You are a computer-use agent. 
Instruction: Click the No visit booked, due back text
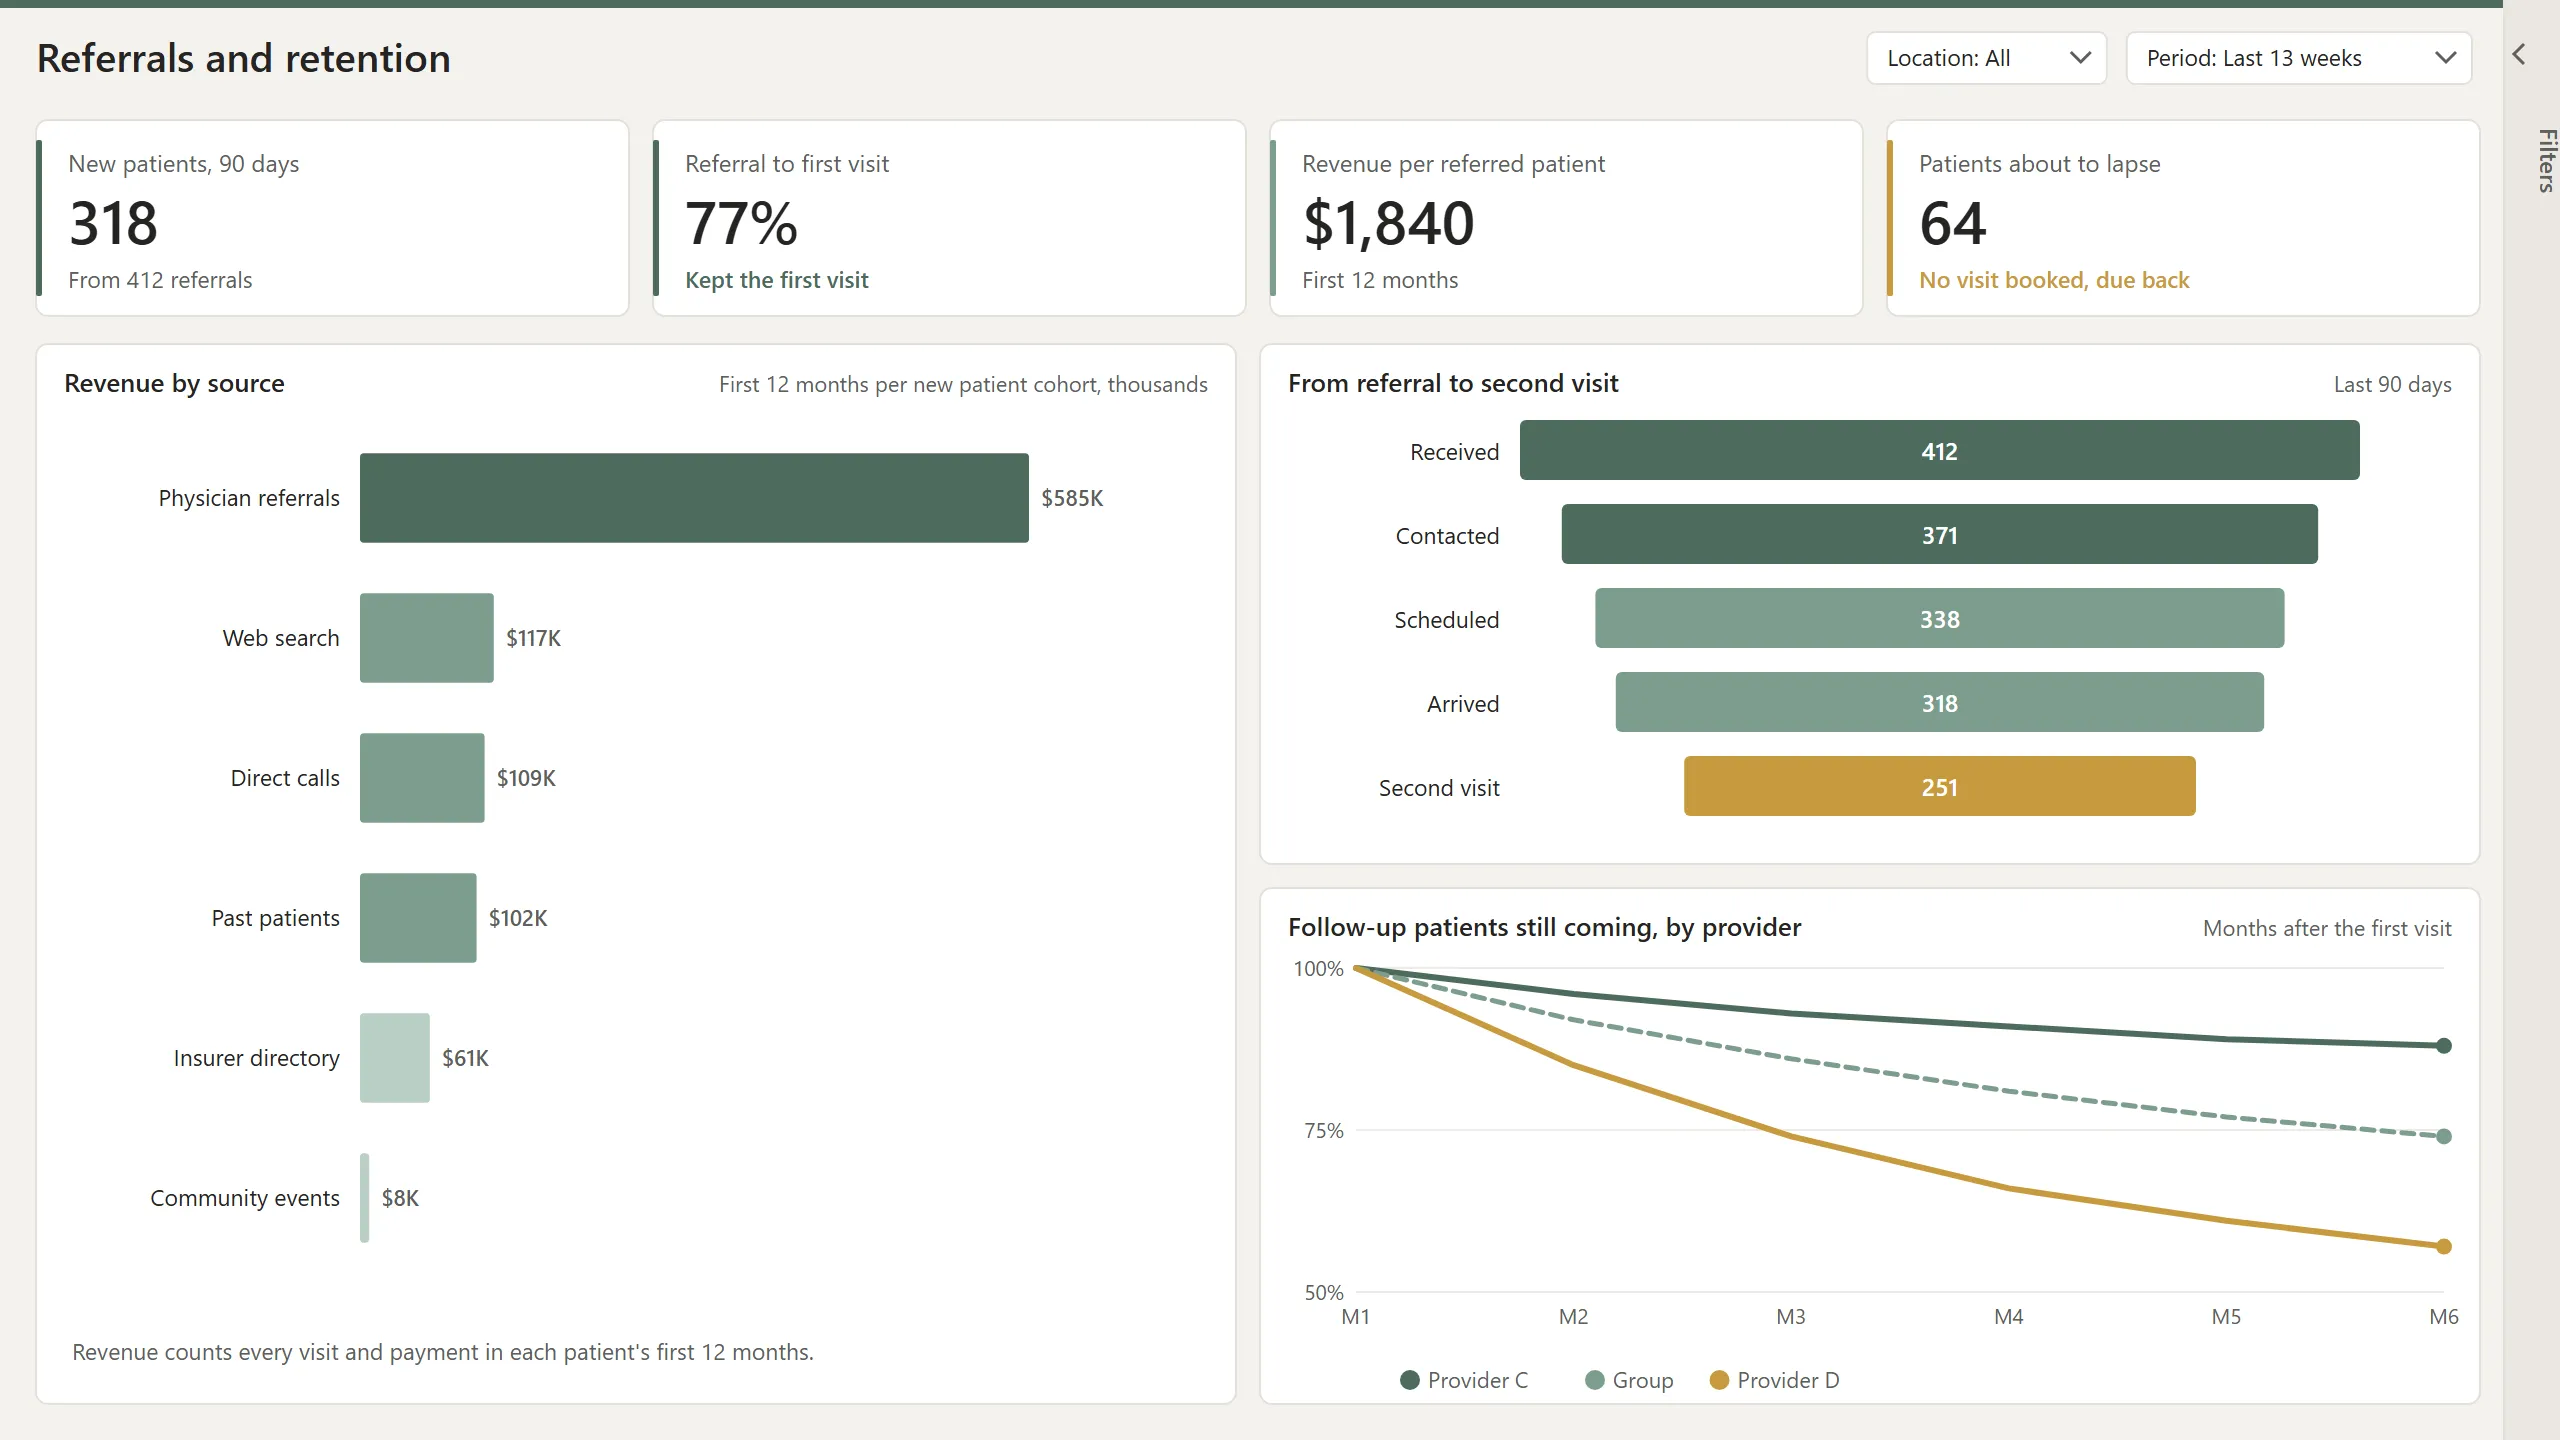pos(2054,280)
